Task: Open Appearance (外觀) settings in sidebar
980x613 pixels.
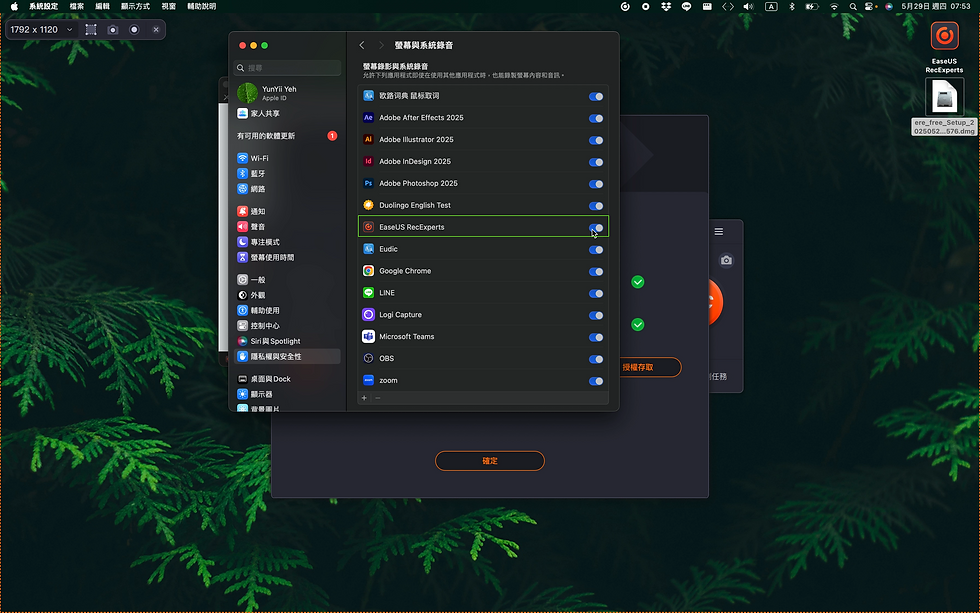Action: pos(288,295)
